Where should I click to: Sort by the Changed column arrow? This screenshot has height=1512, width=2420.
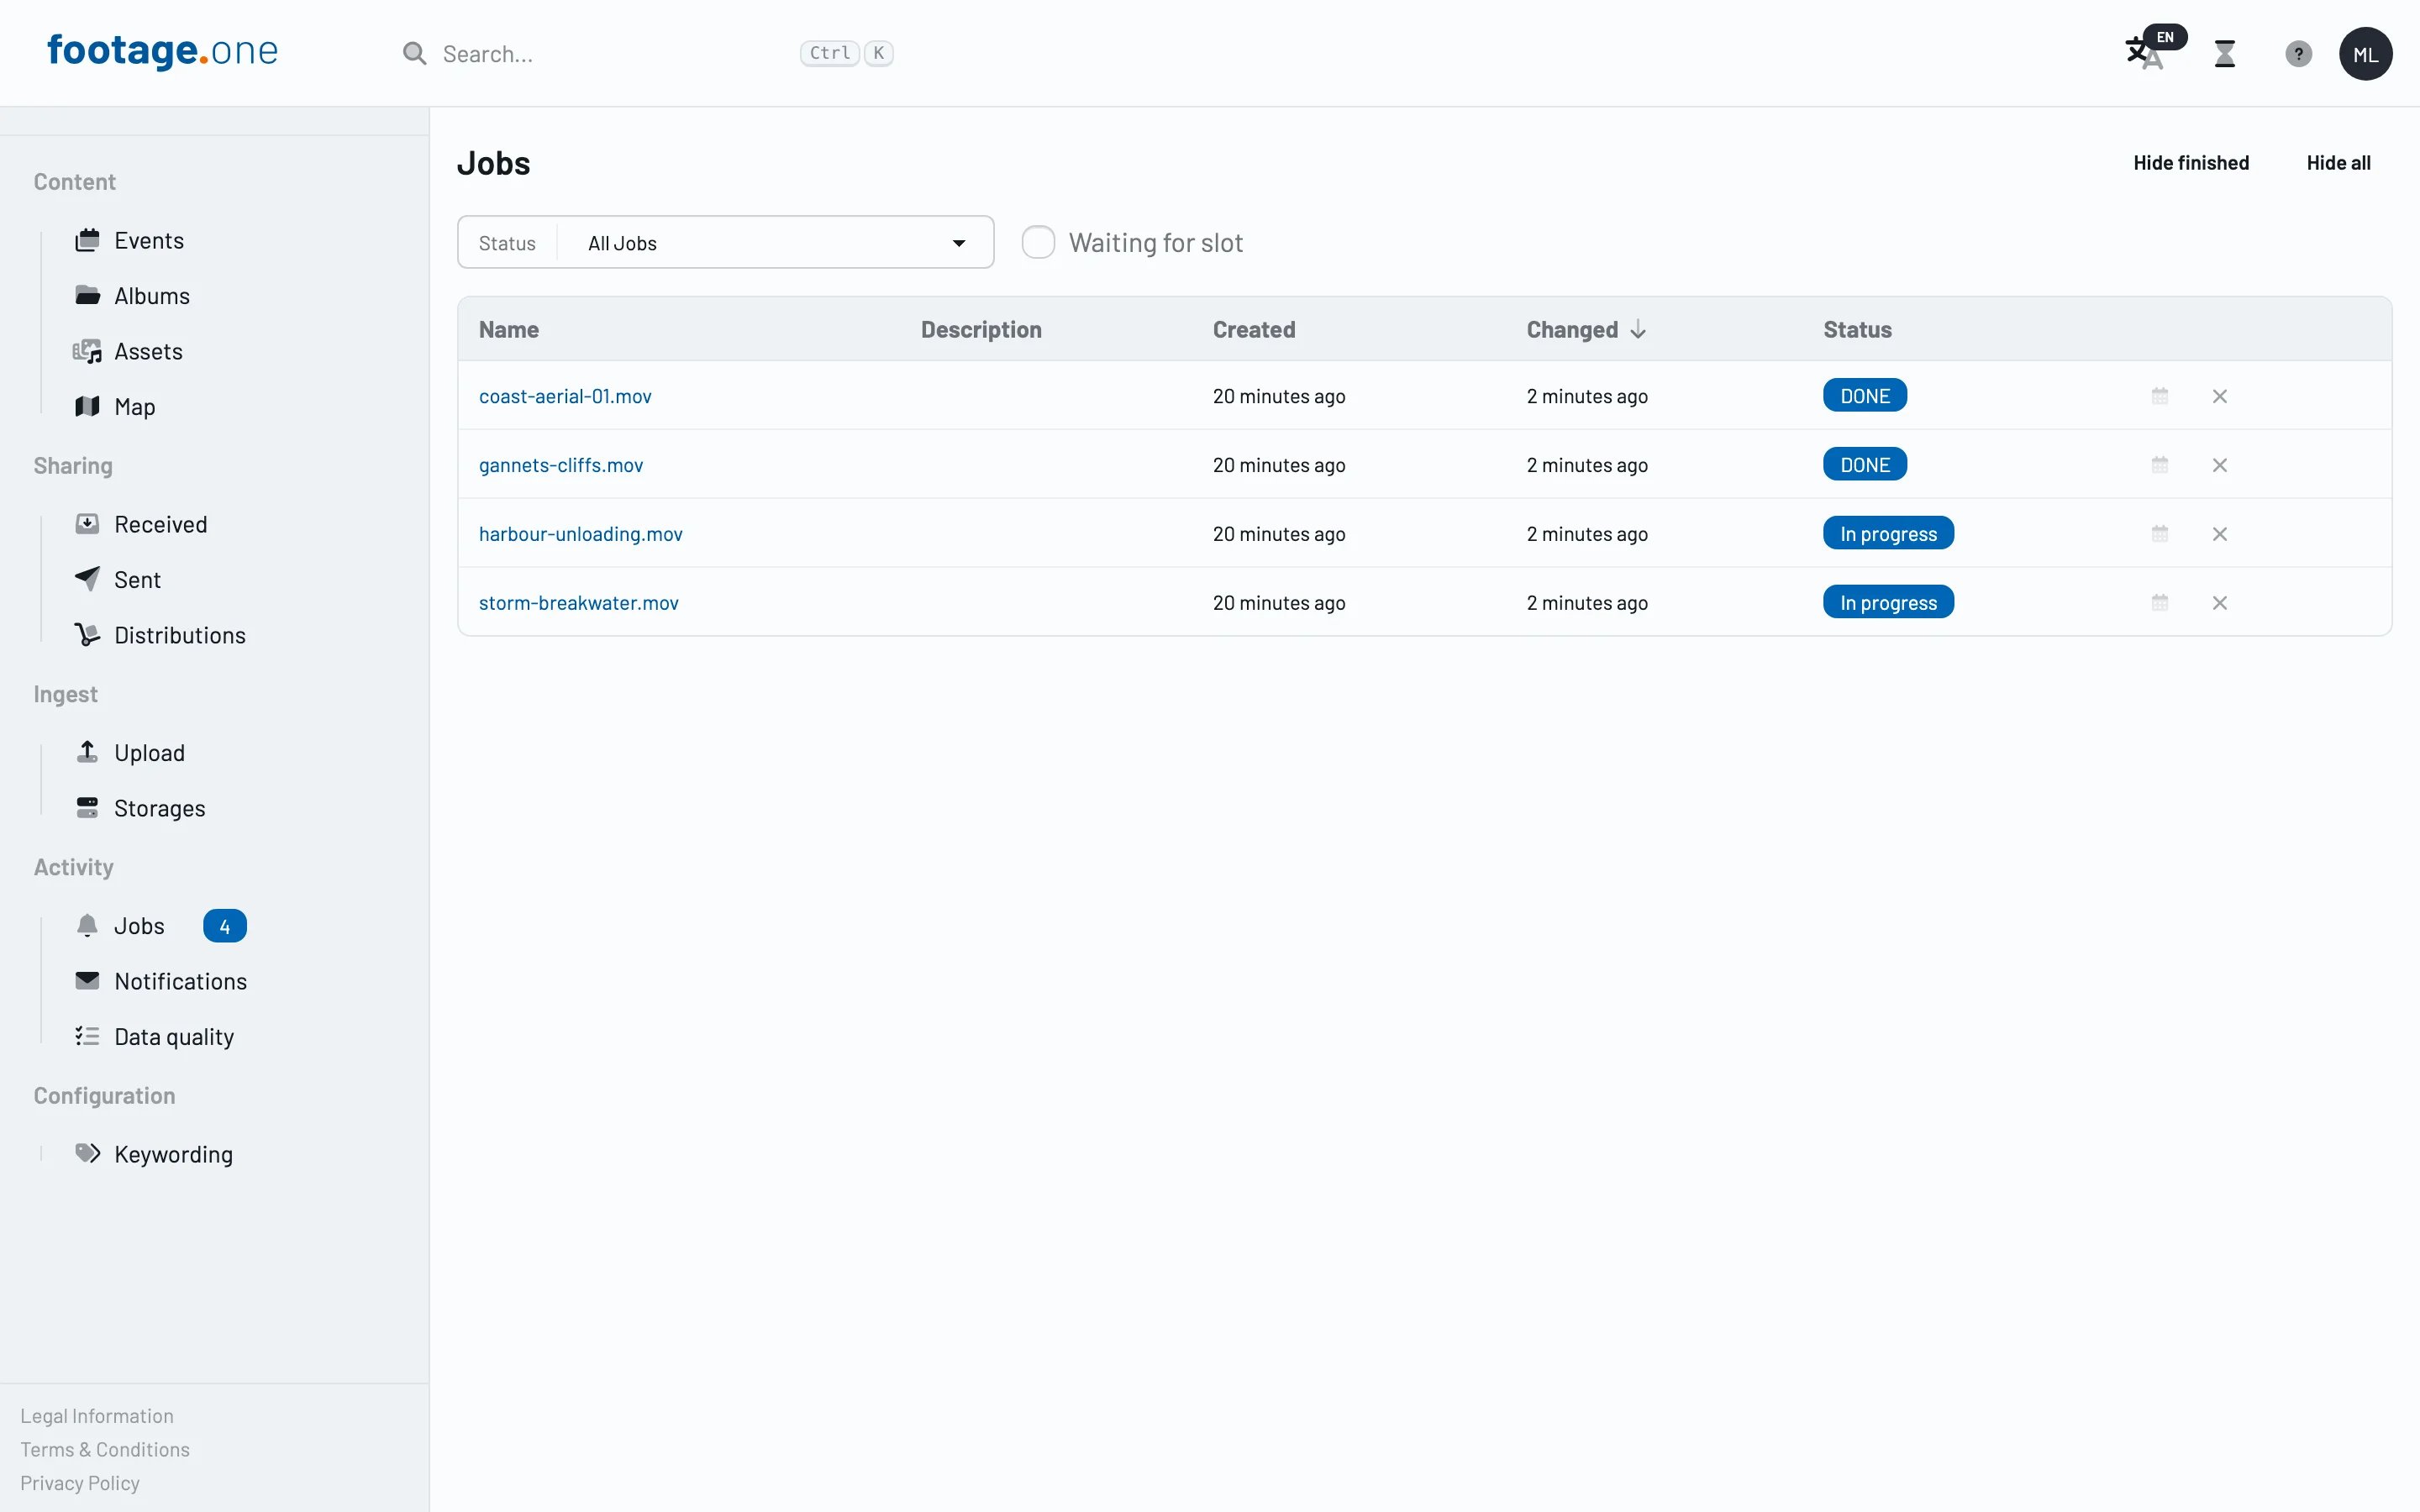(1638, 329)
